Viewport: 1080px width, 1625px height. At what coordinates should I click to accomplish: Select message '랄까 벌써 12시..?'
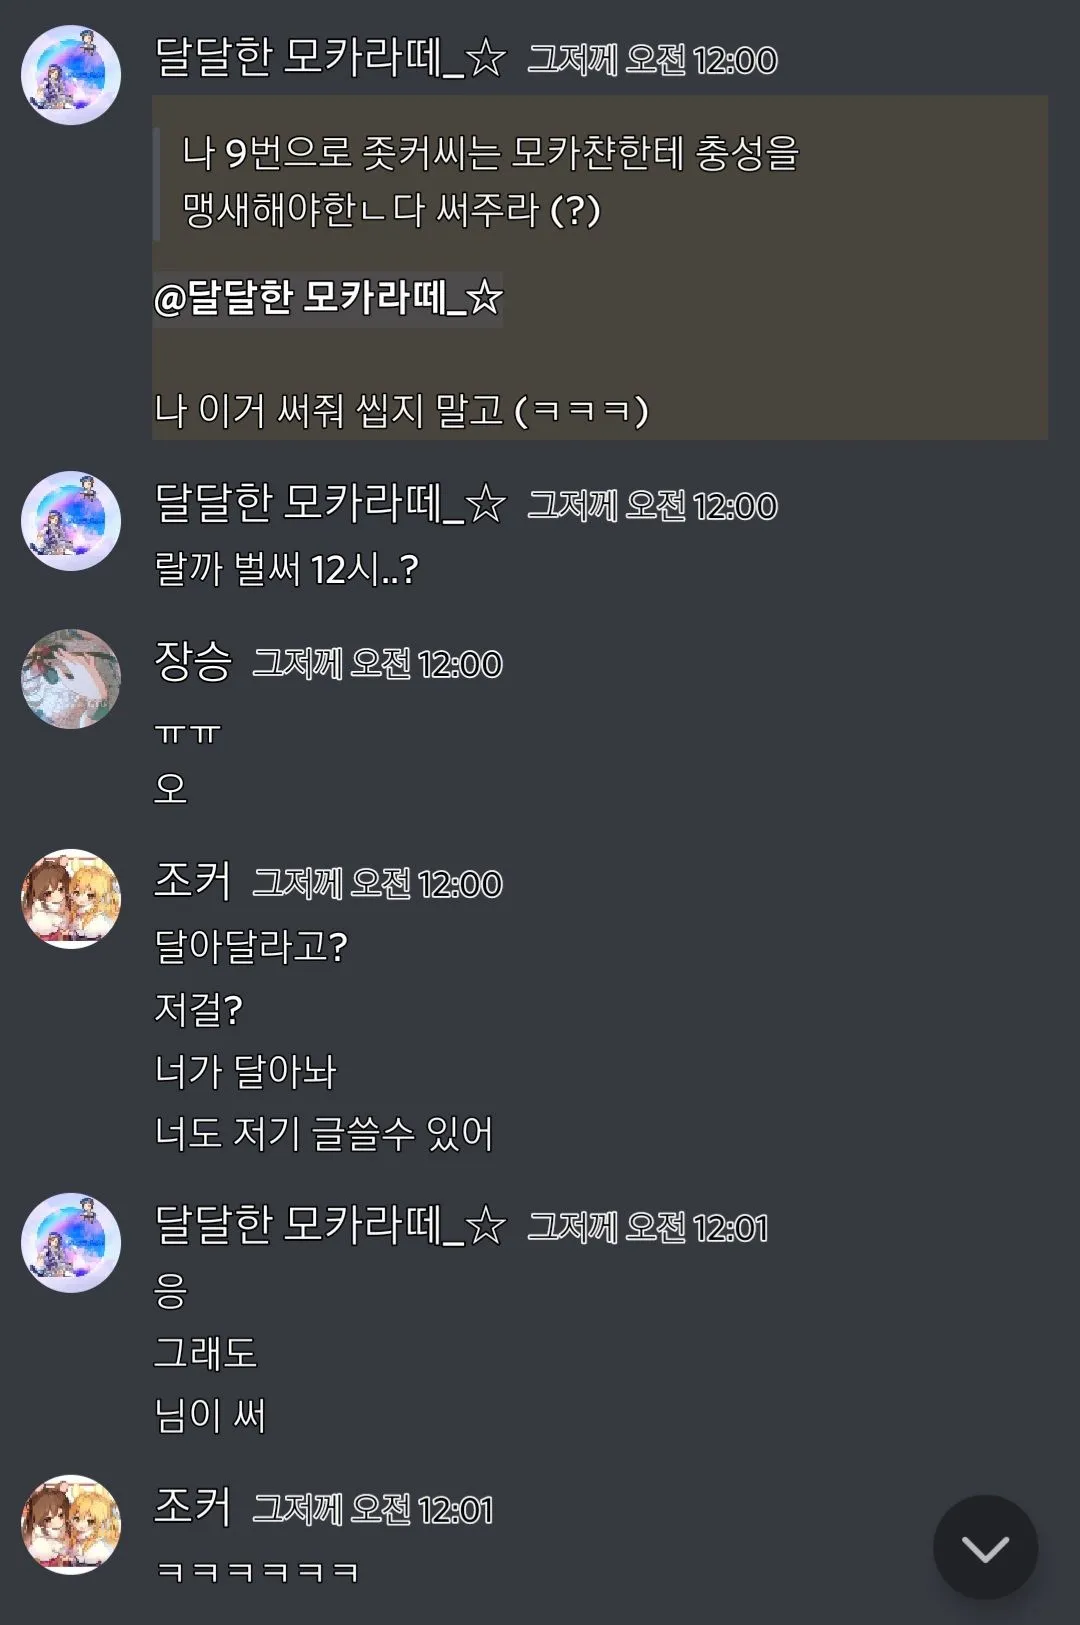click(x=286, y=569)
